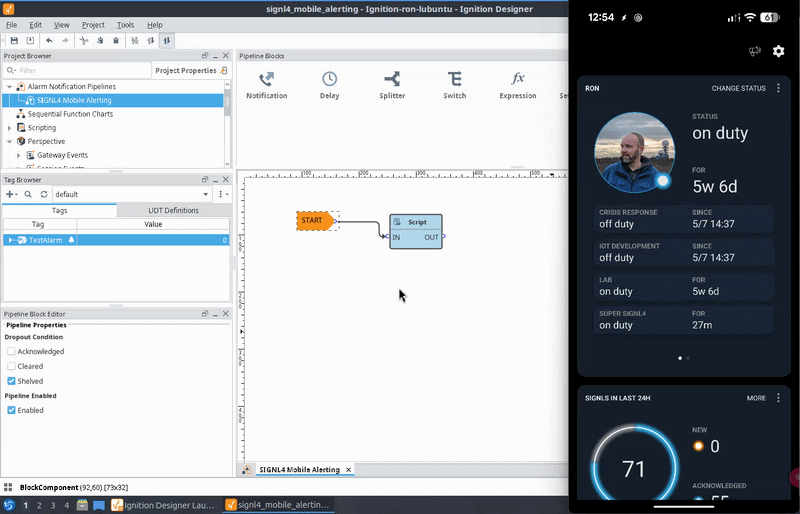
Task: Tap the LAB on duty row
Action: point(684,286)
